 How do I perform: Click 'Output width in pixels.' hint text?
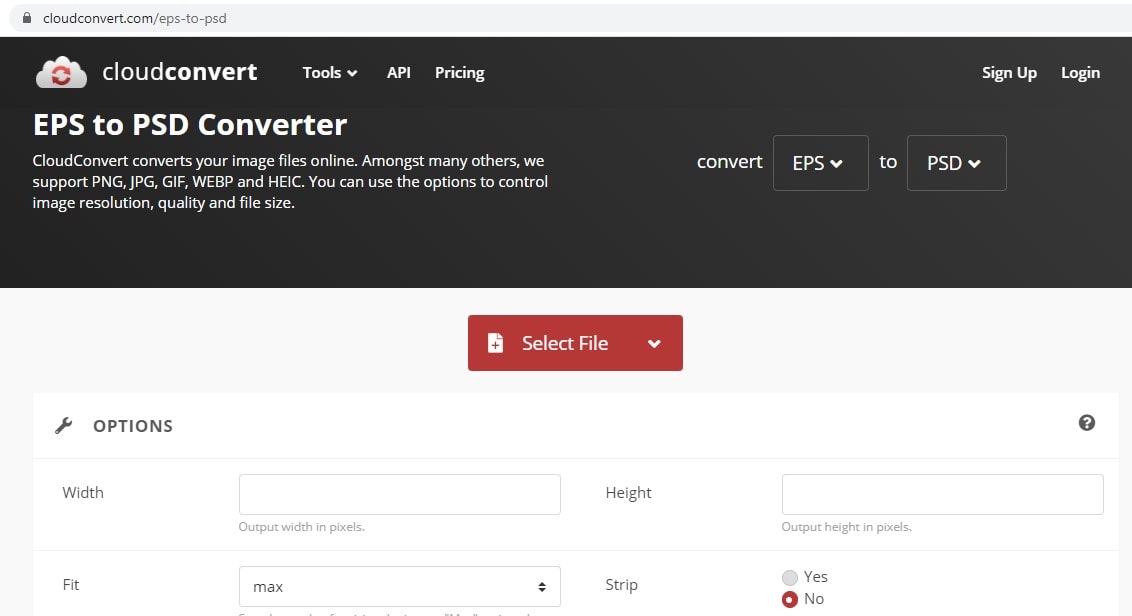coord(301,527)
